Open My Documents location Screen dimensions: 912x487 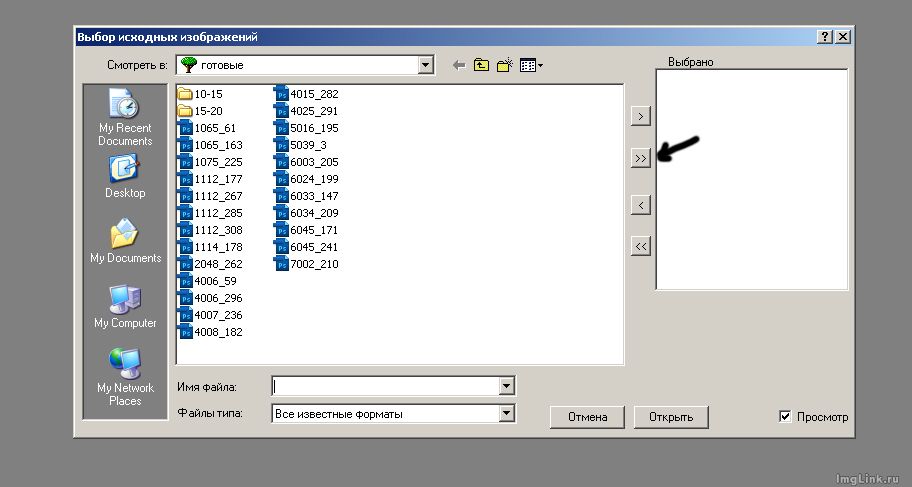click(125, 241)
